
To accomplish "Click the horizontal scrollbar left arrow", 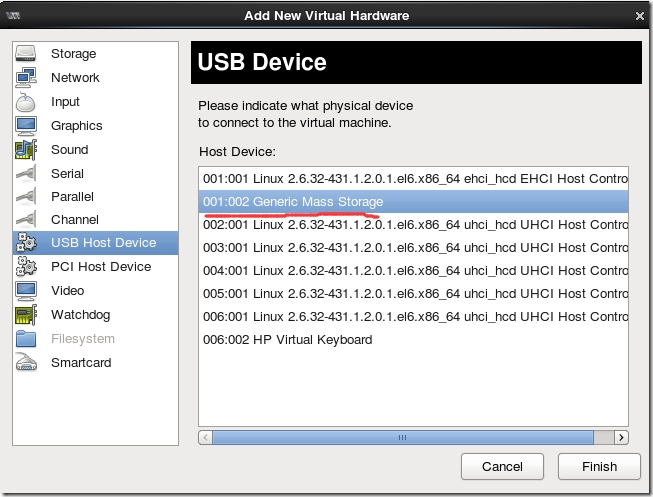I will (207, 438).
